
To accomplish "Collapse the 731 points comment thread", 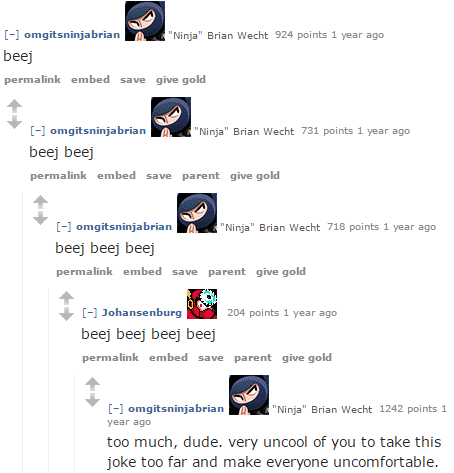I will coord(38,131).
